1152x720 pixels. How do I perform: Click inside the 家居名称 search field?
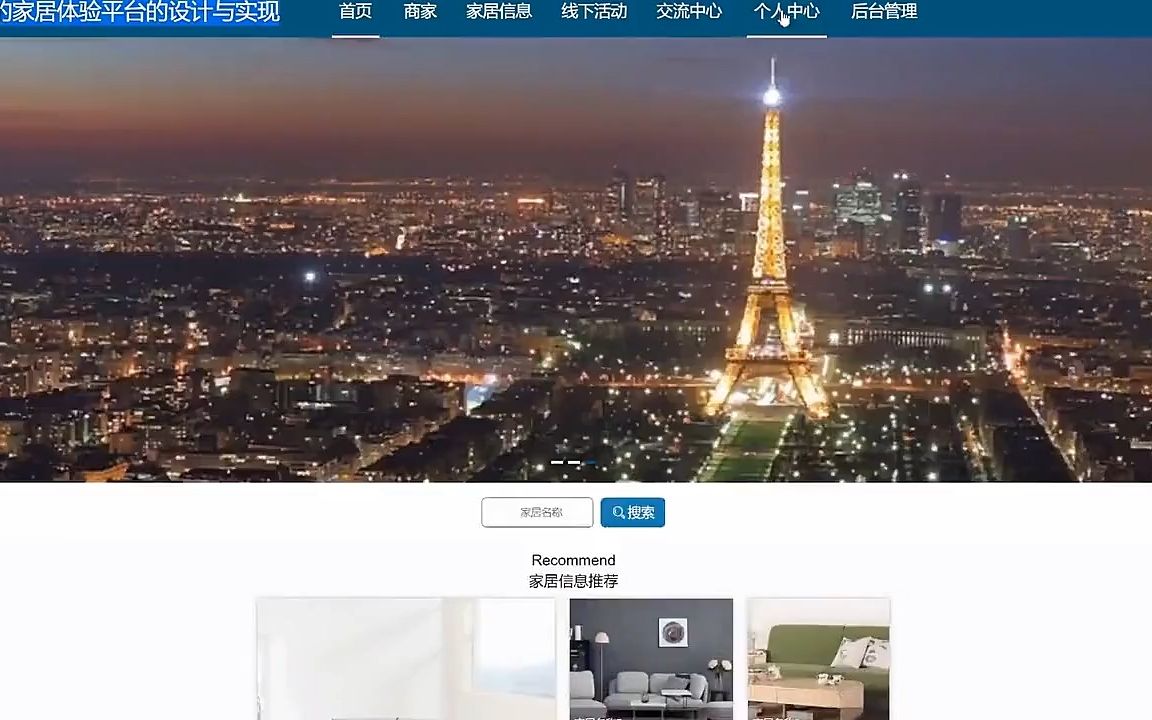point(536,512)
